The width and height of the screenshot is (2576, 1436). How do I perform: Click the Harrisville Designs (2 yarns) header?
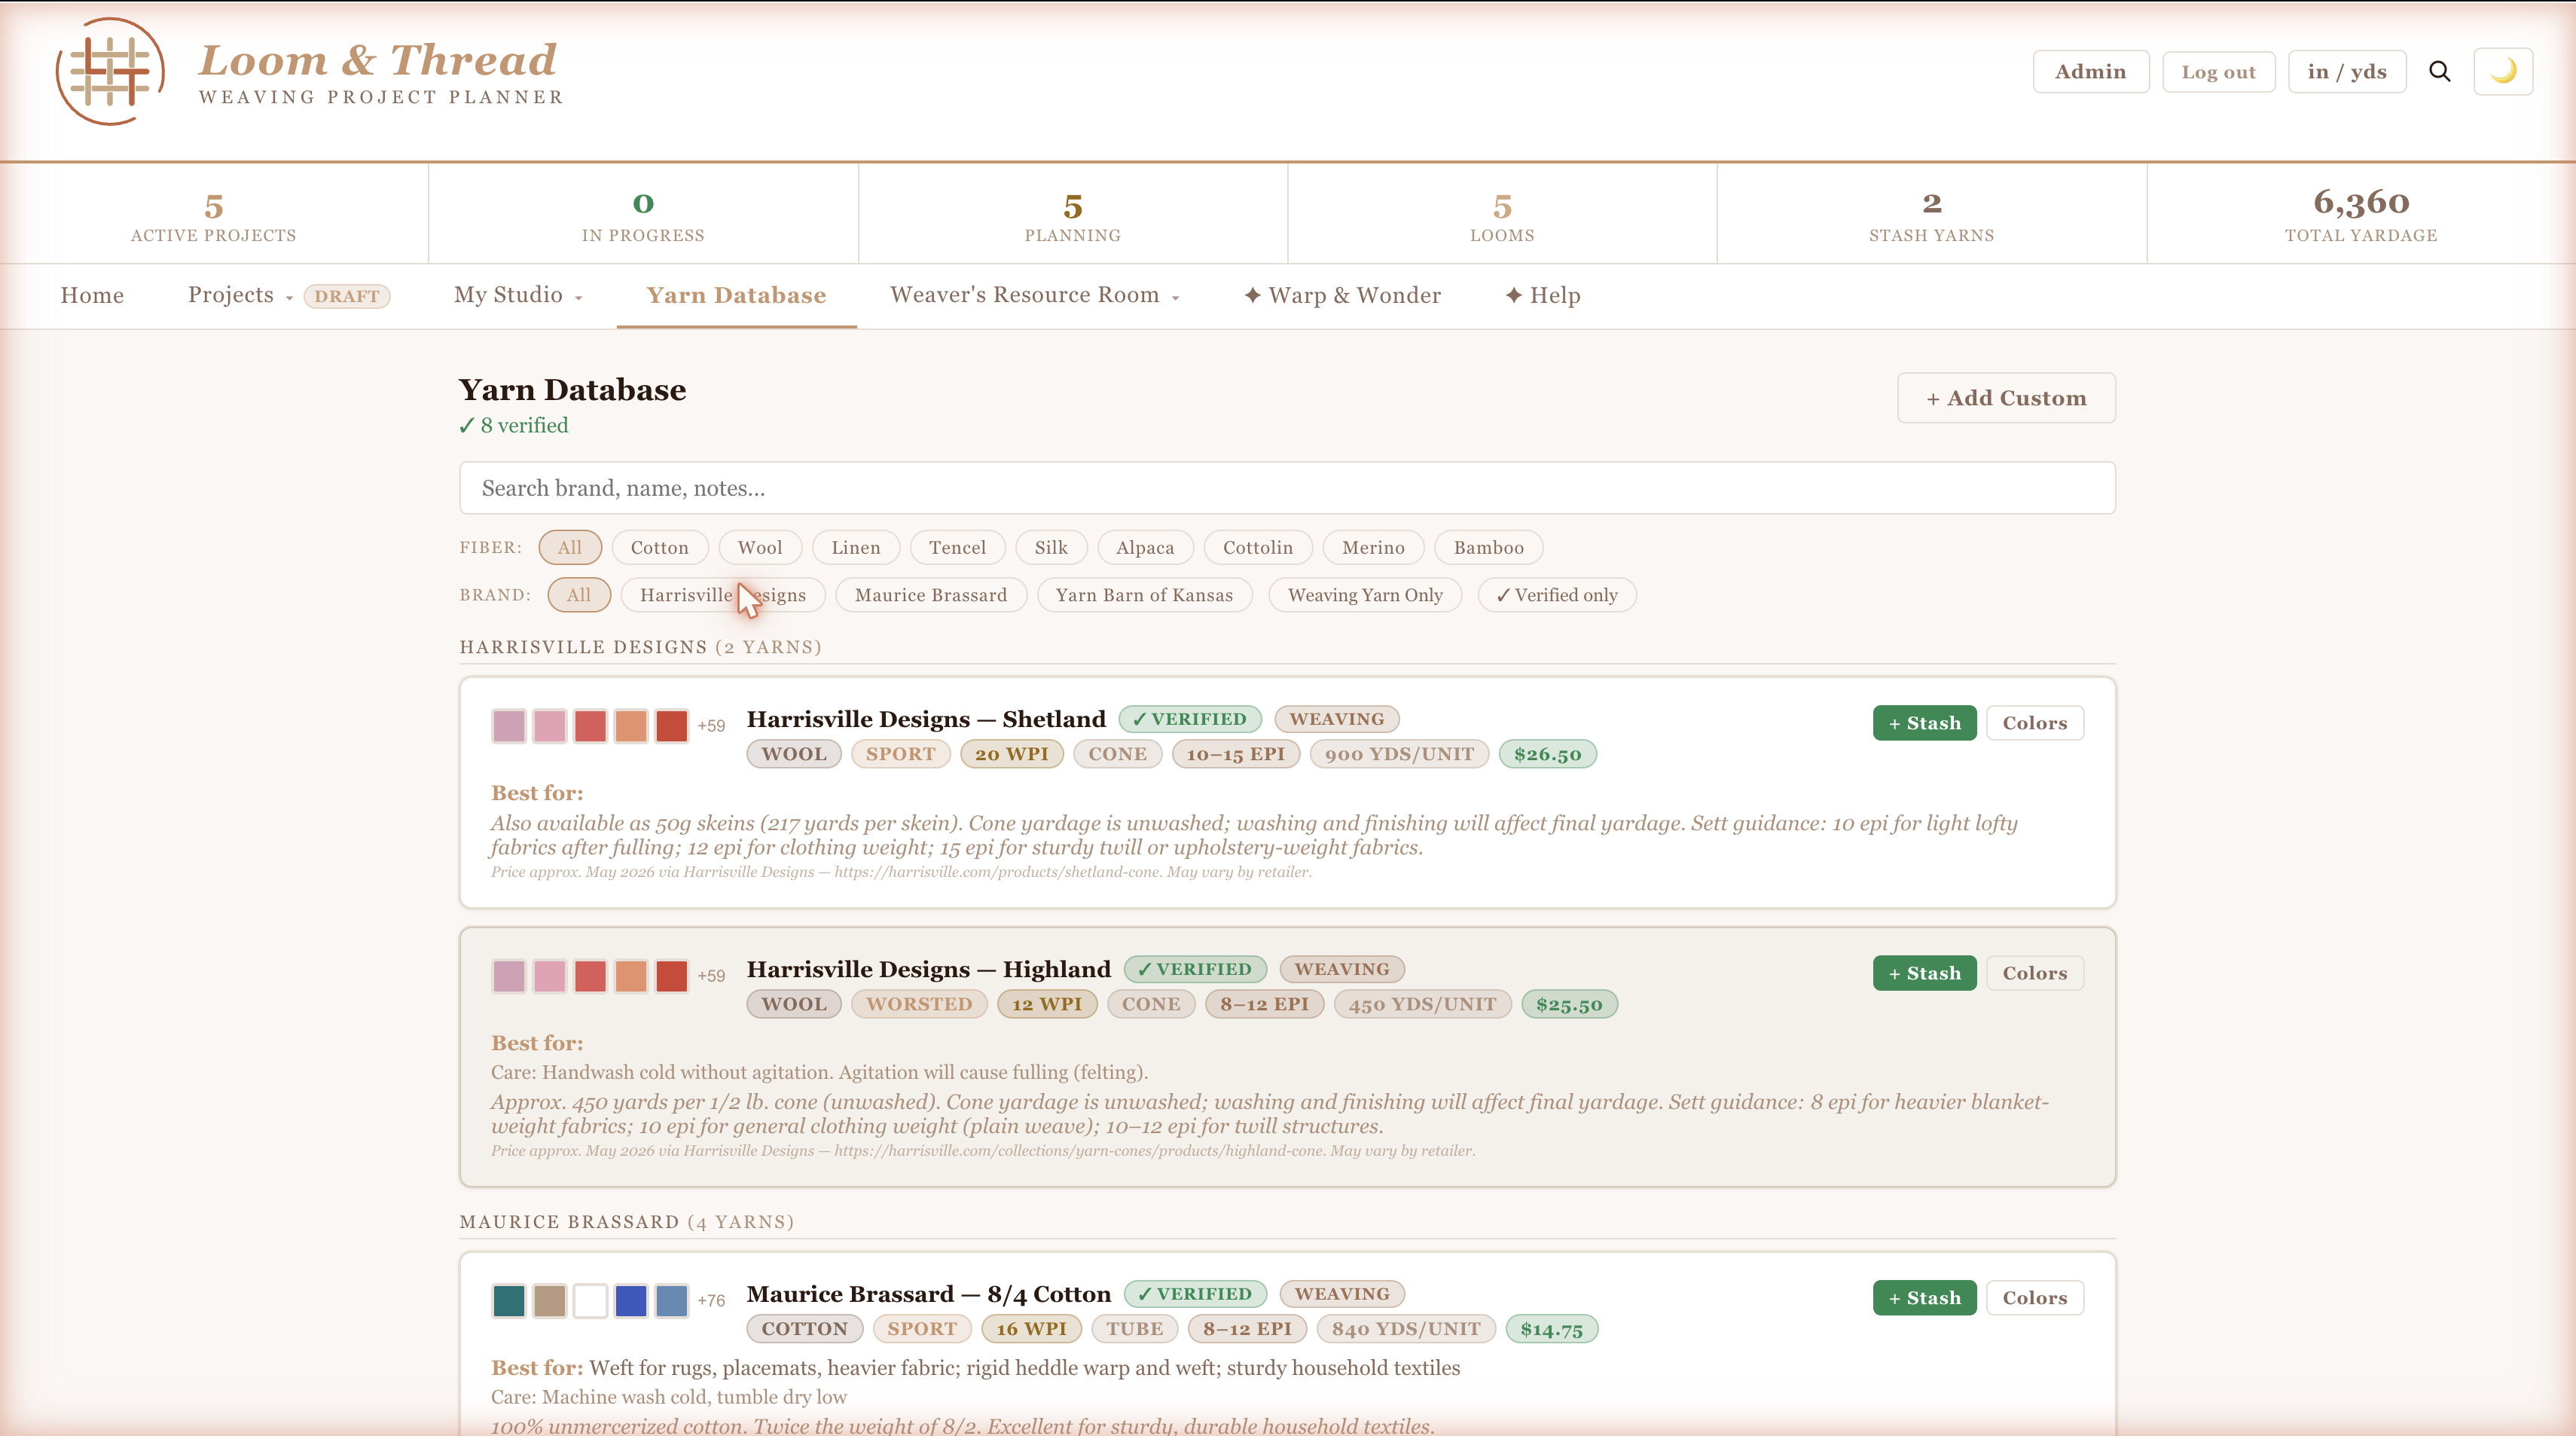pos(640,647)
